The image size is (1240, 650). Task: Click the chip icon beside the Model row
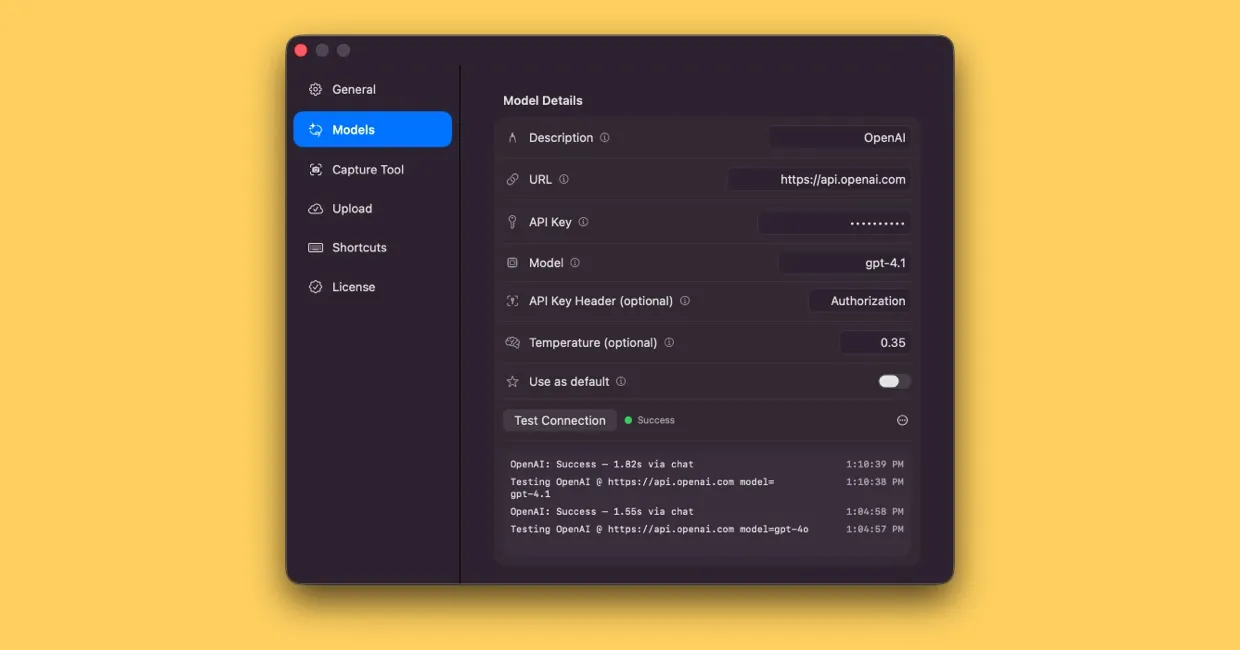click(513, 262)
